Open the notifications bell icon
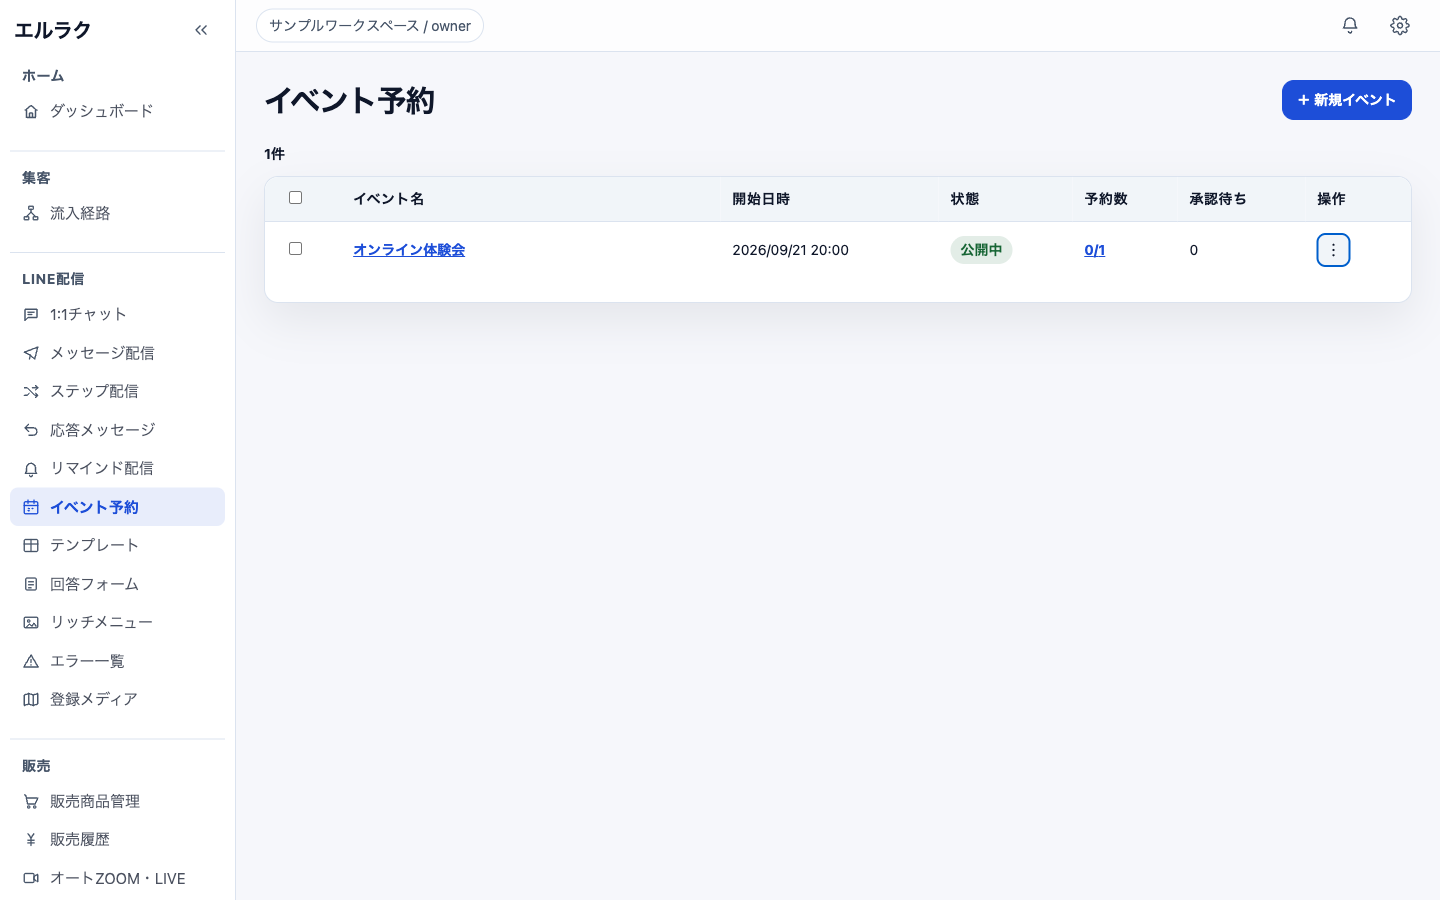 click(x=1350, y=25)
